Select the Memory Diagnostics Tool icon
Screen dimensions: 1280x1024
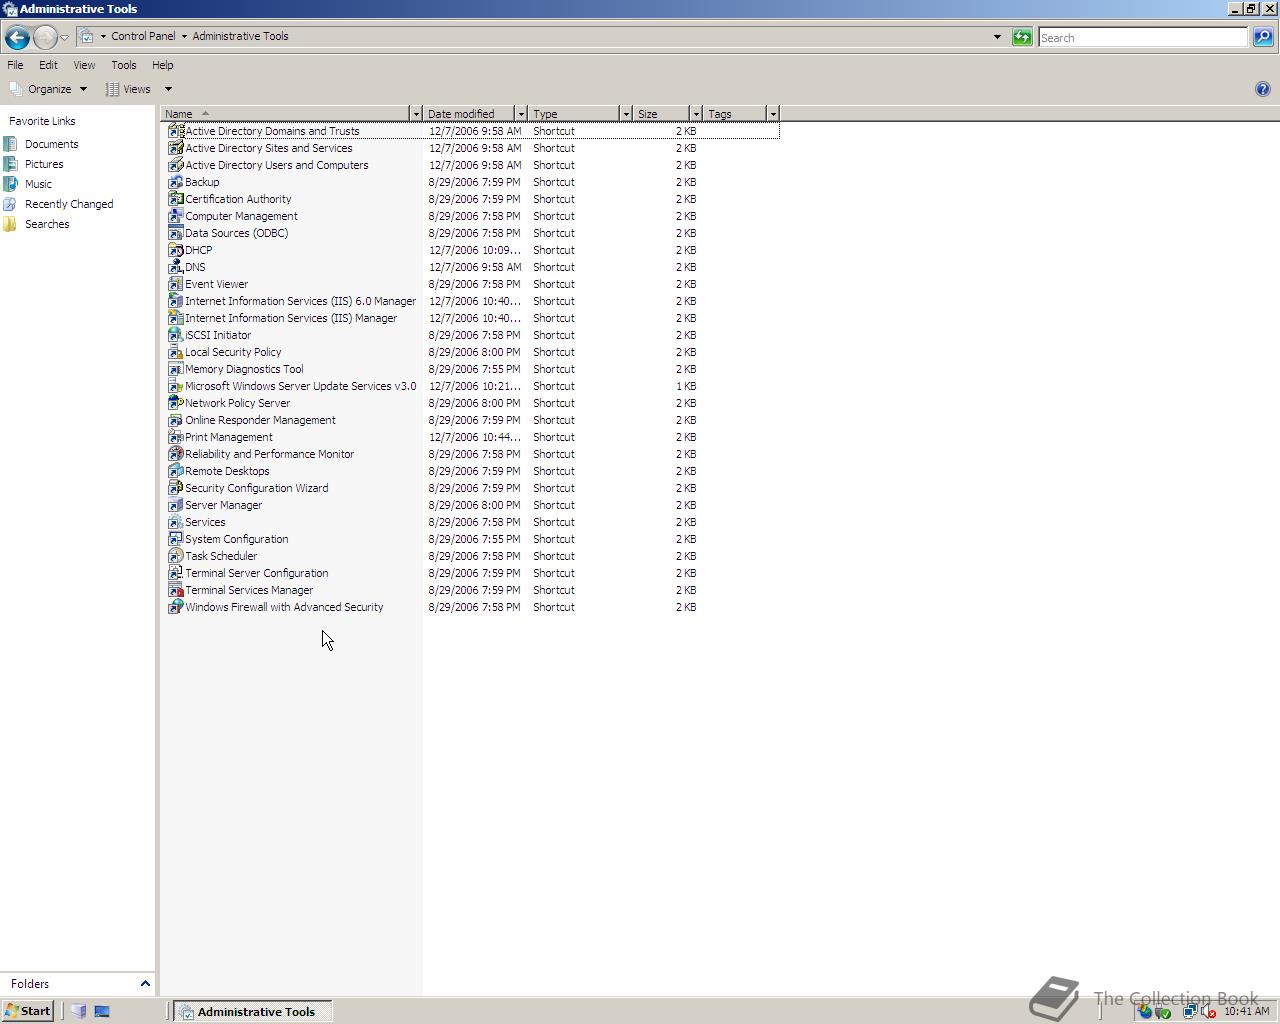[175, 369]
